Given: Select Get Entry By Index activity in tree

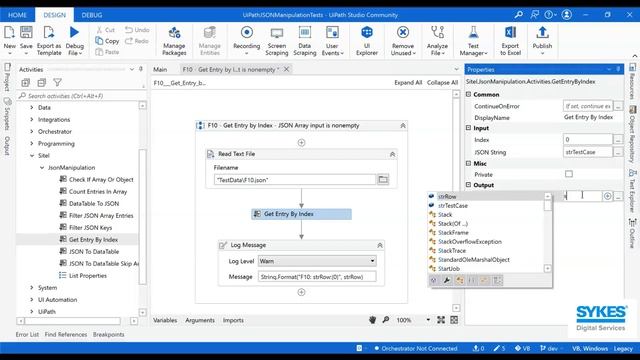Looking at the screenshot, I should 93,240.
